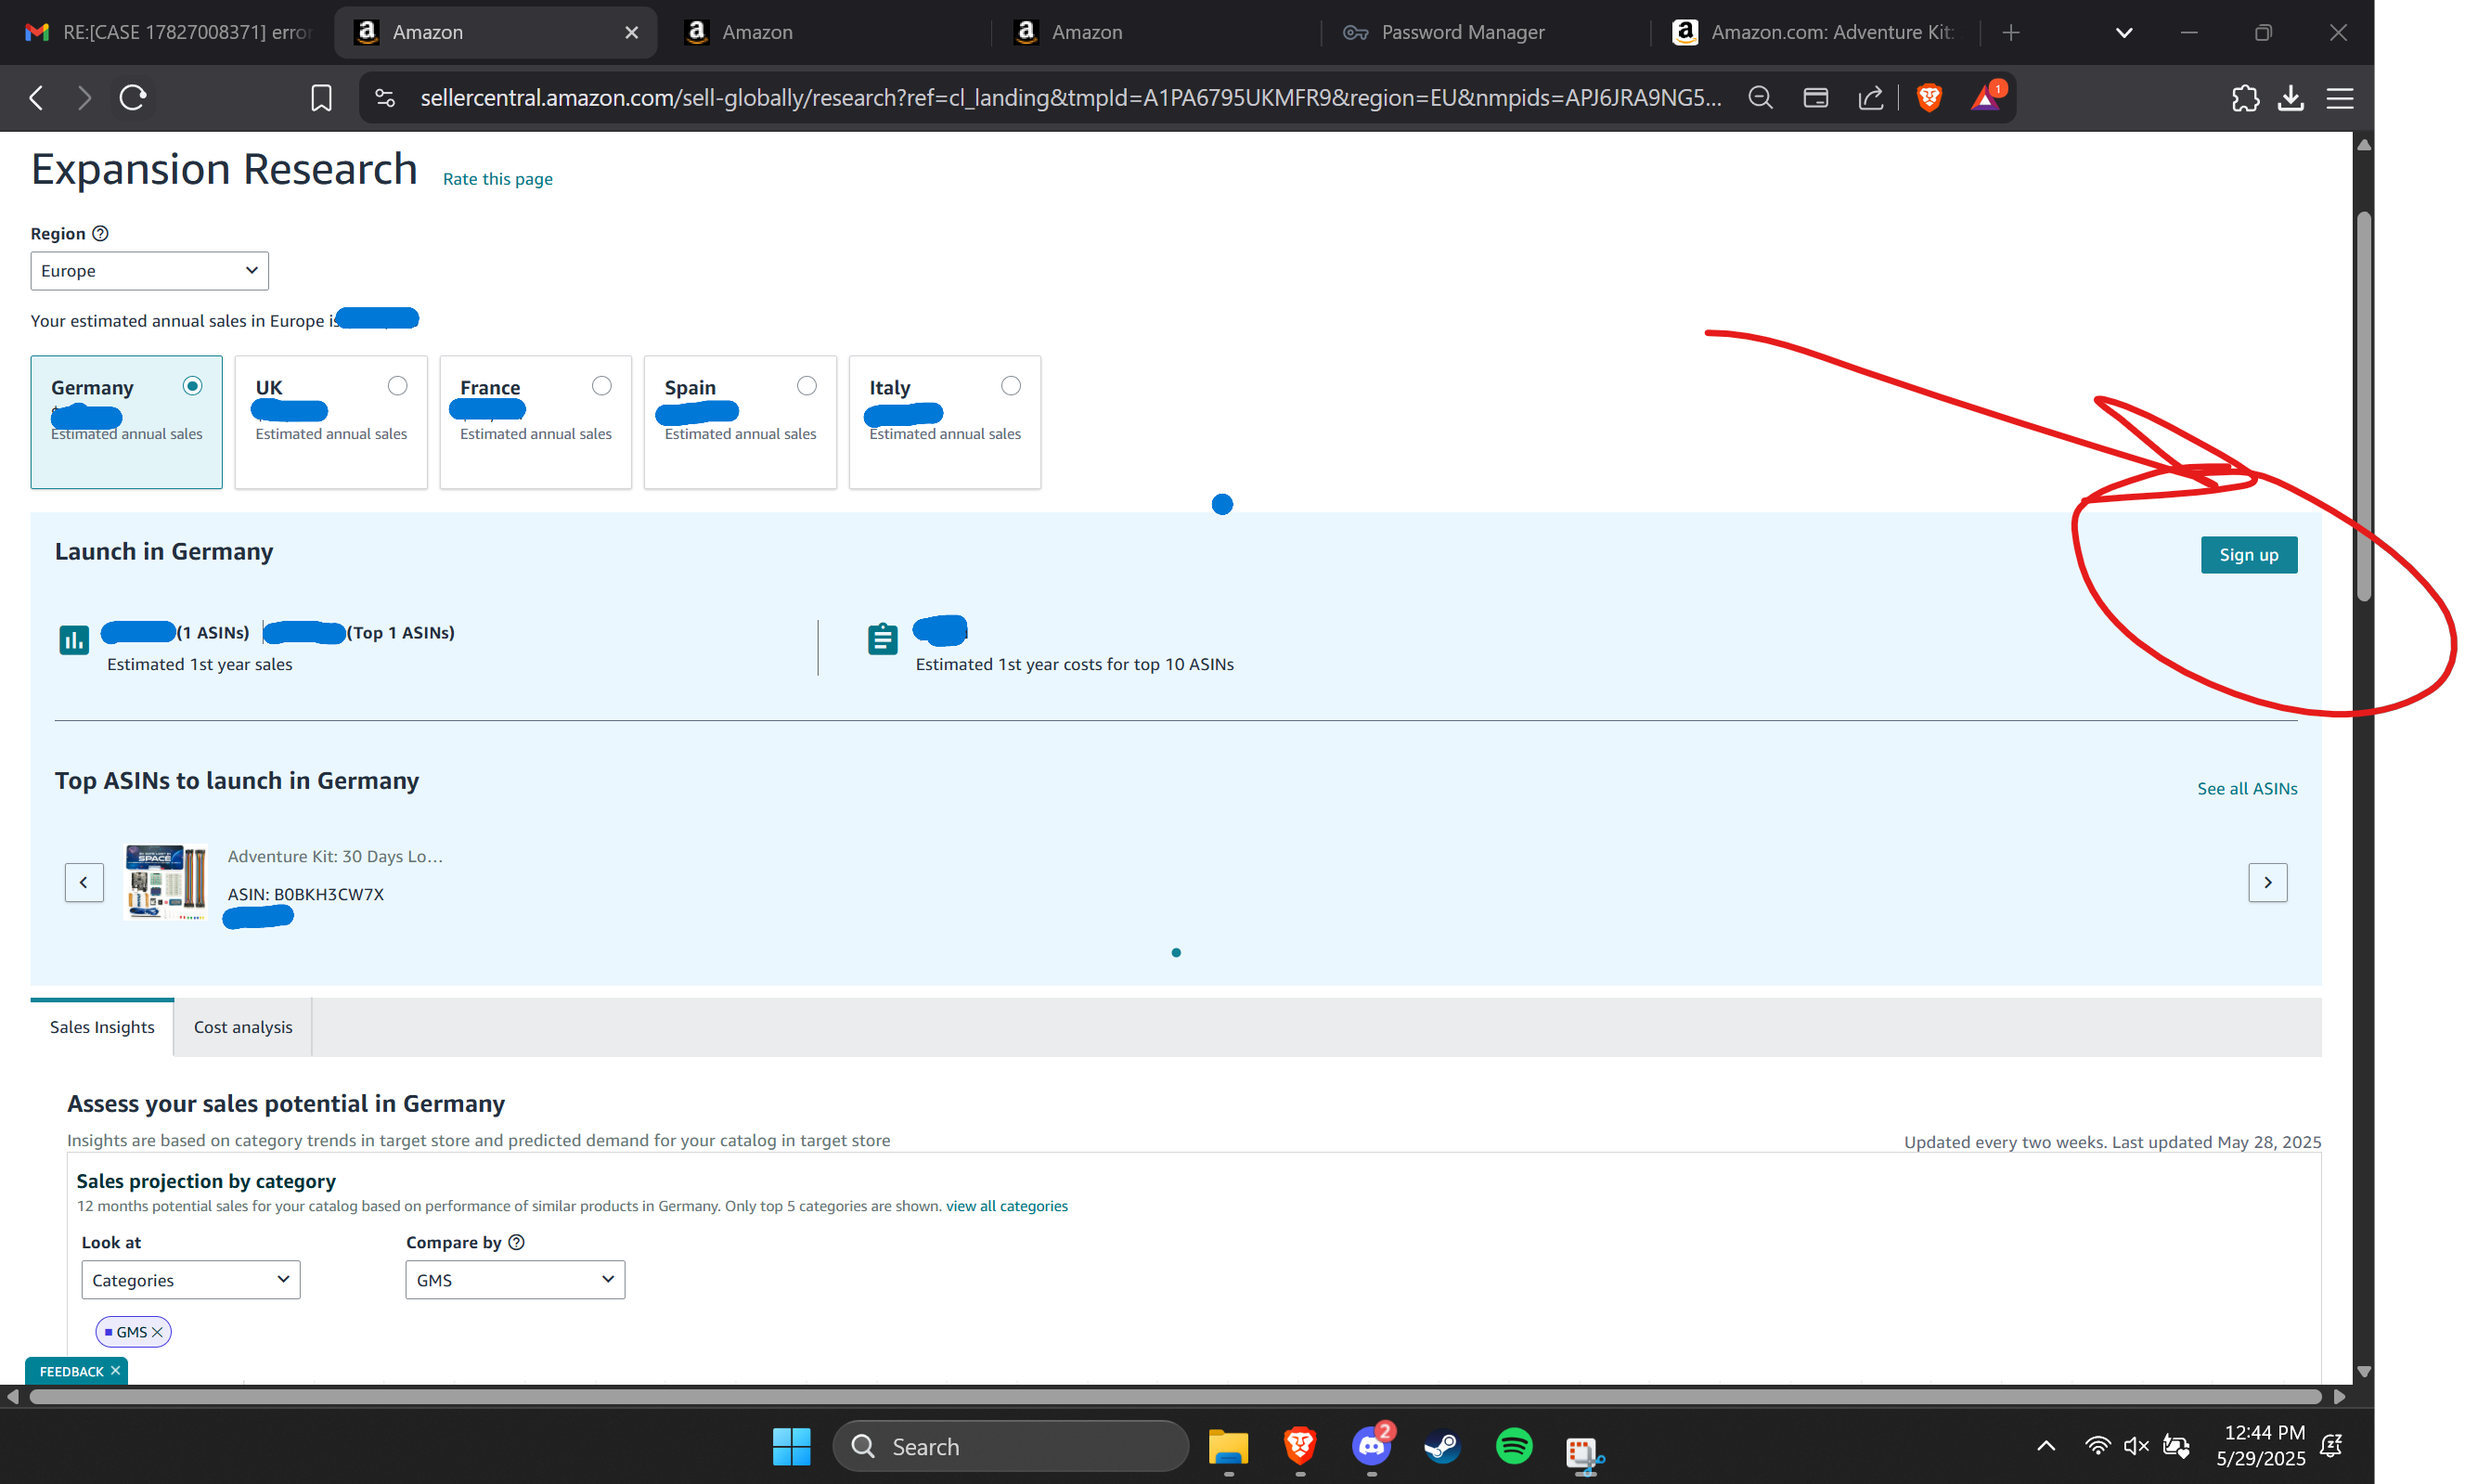The image size is (2465, 1484).
Task: Switch to the Gmail RE:[CASE] tab
Action: point(168,33)
